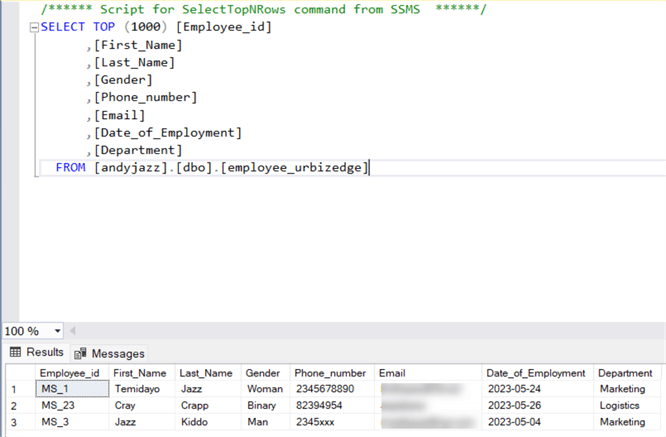Click [employee_urbizedge] table name in query
Image resolution: width=666 pixels, height=437 pixels.
(x=294, y=167)
